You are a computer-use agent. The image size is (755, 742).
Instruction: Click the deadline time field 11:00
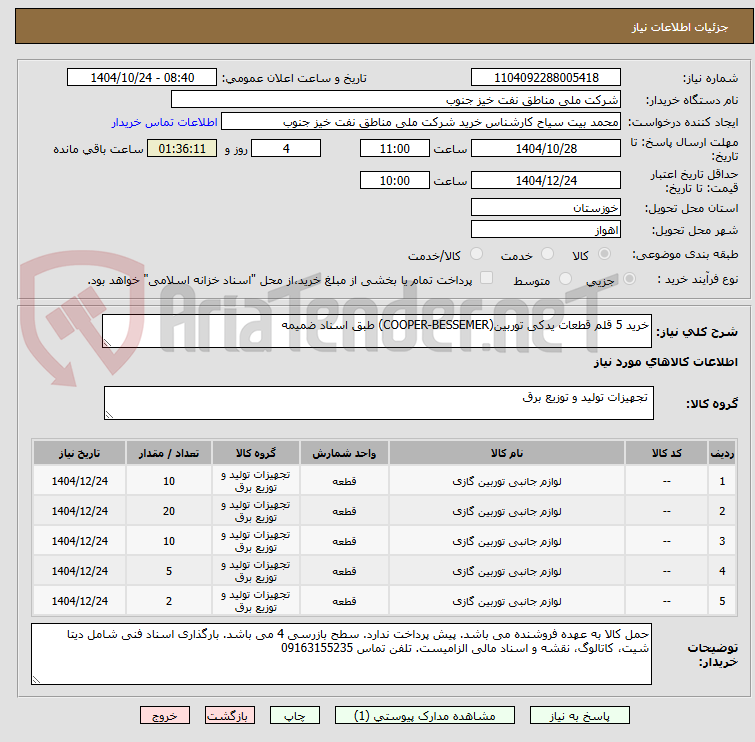(x=394, y=148)
